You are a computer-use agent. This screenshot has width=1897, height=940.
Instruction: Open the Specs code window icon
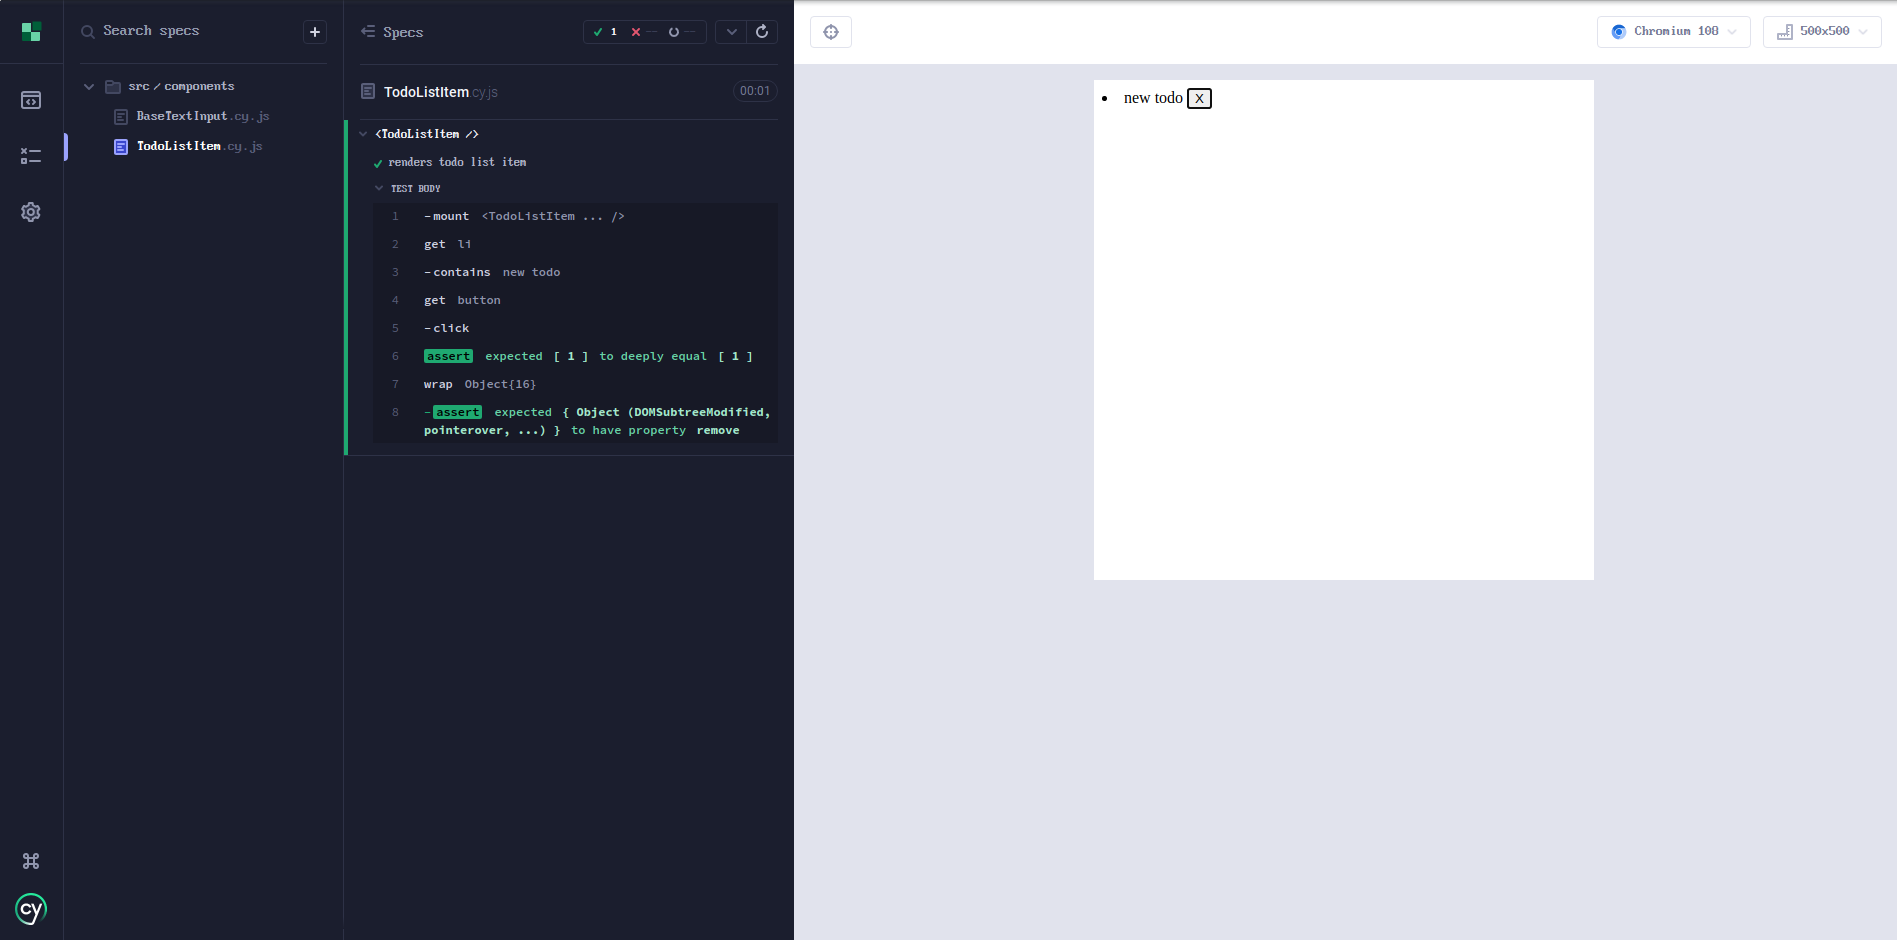coord(31,100)
